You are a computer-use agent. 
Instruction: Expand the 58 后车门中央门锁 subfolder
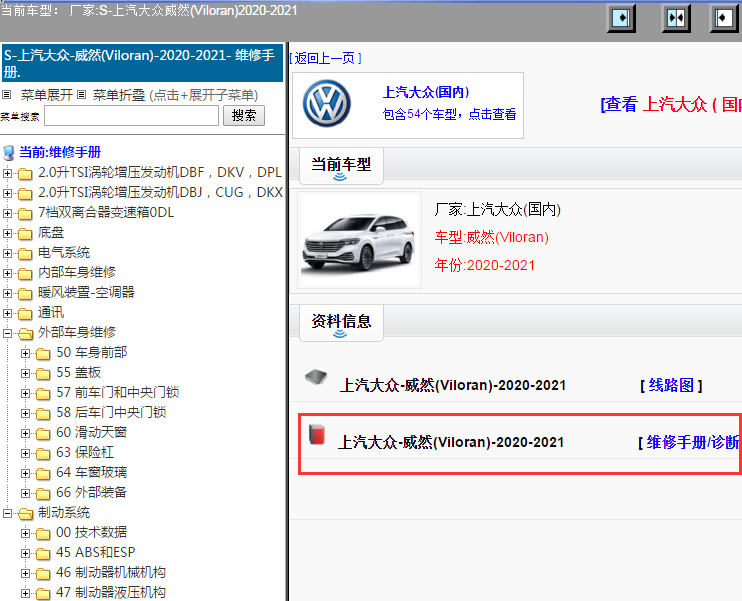[26, 413]
